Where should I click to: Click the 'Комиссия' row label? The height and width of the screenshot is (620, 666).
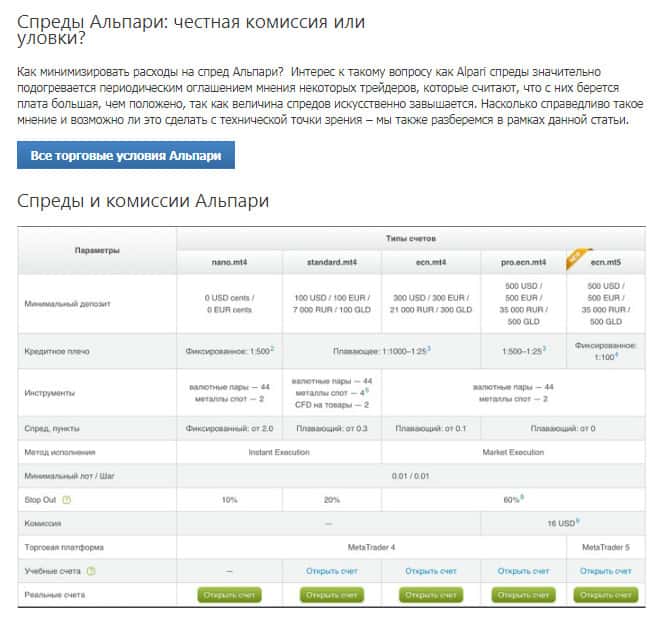pyautogui.click(x=42, y=524)
